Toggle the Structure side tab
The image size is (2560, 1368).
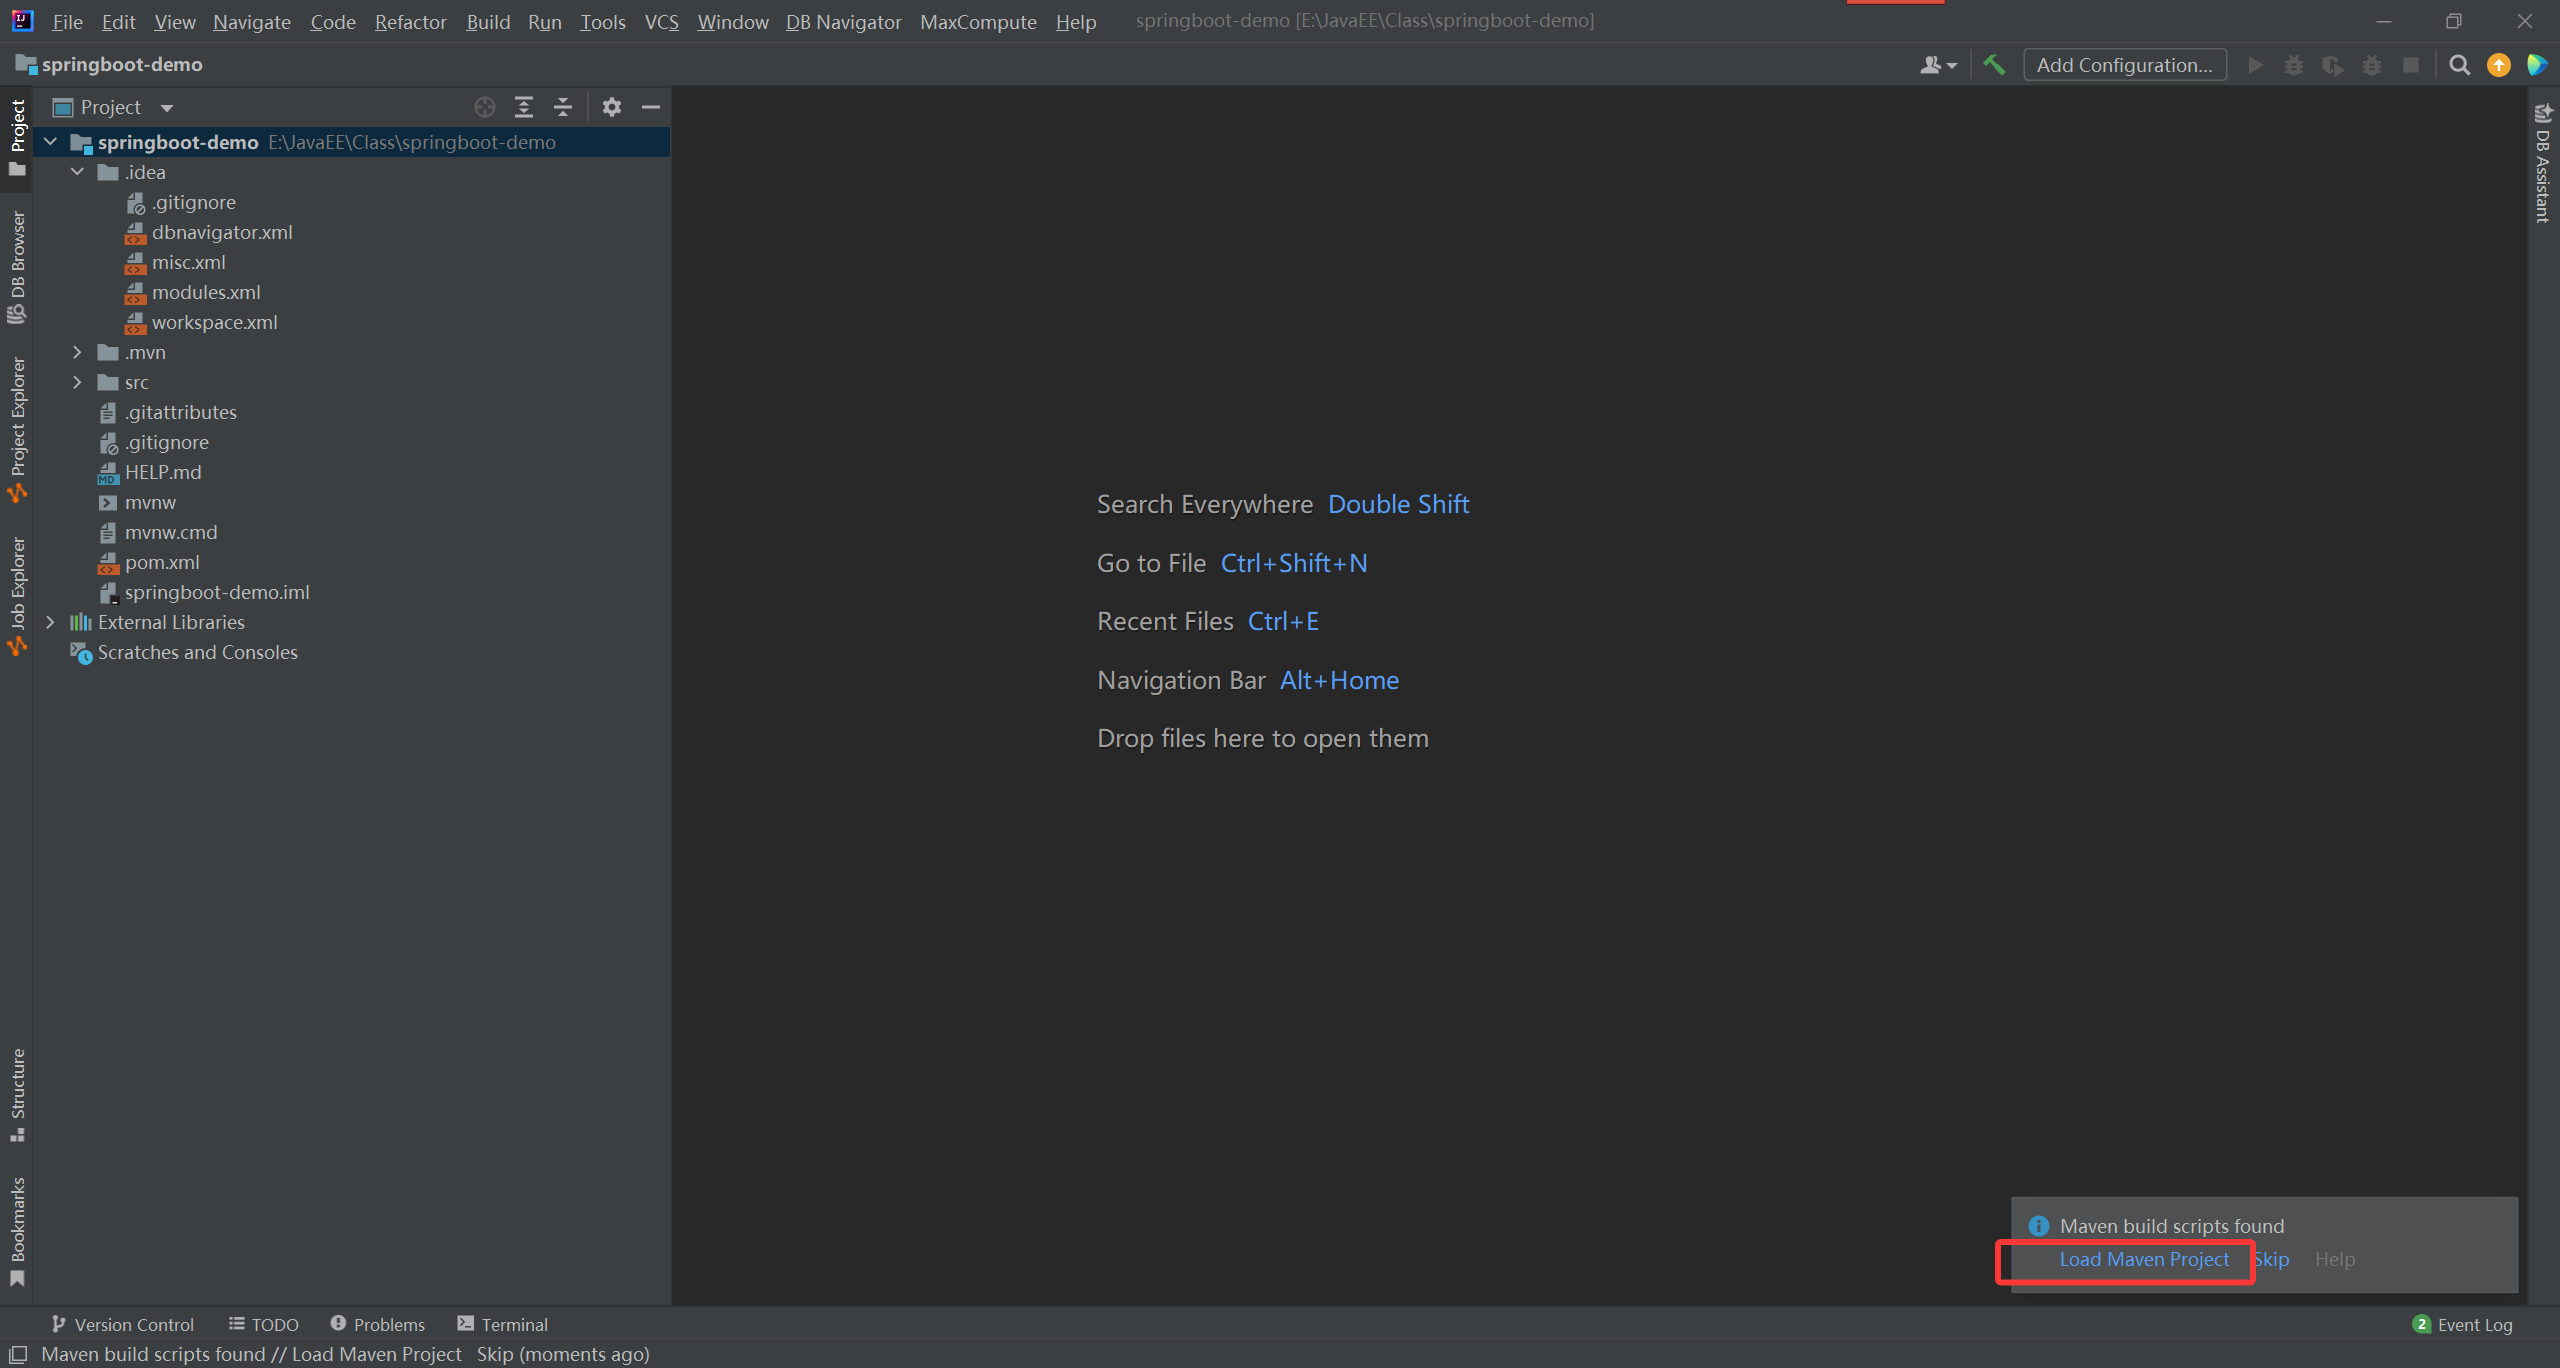pos(17,1094)
